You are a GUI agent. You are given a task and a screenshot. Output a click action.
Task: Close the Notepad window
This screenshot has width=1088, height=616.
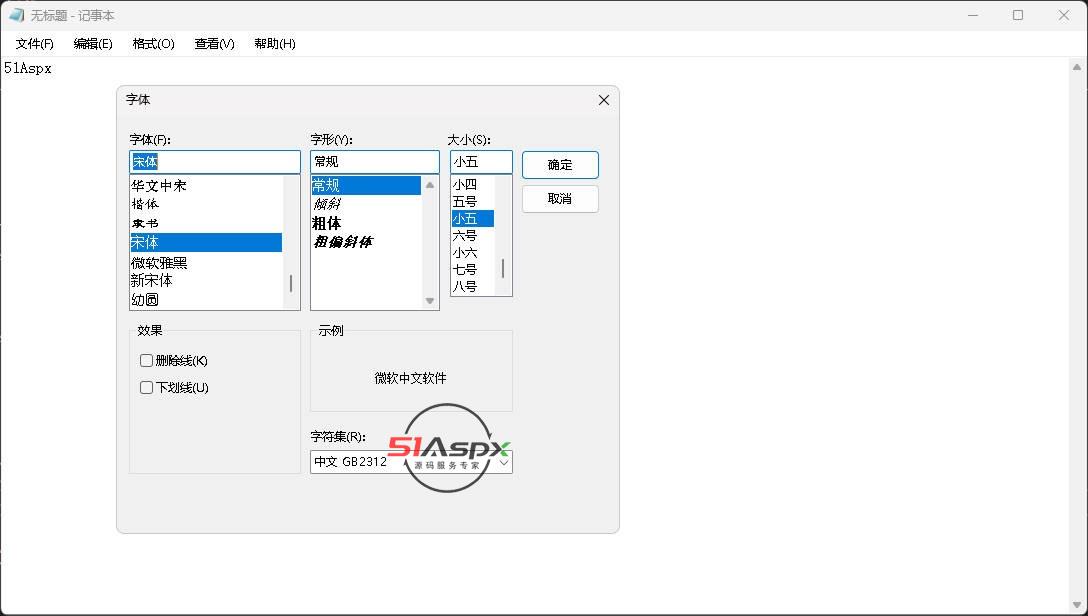coord(1064,15)
